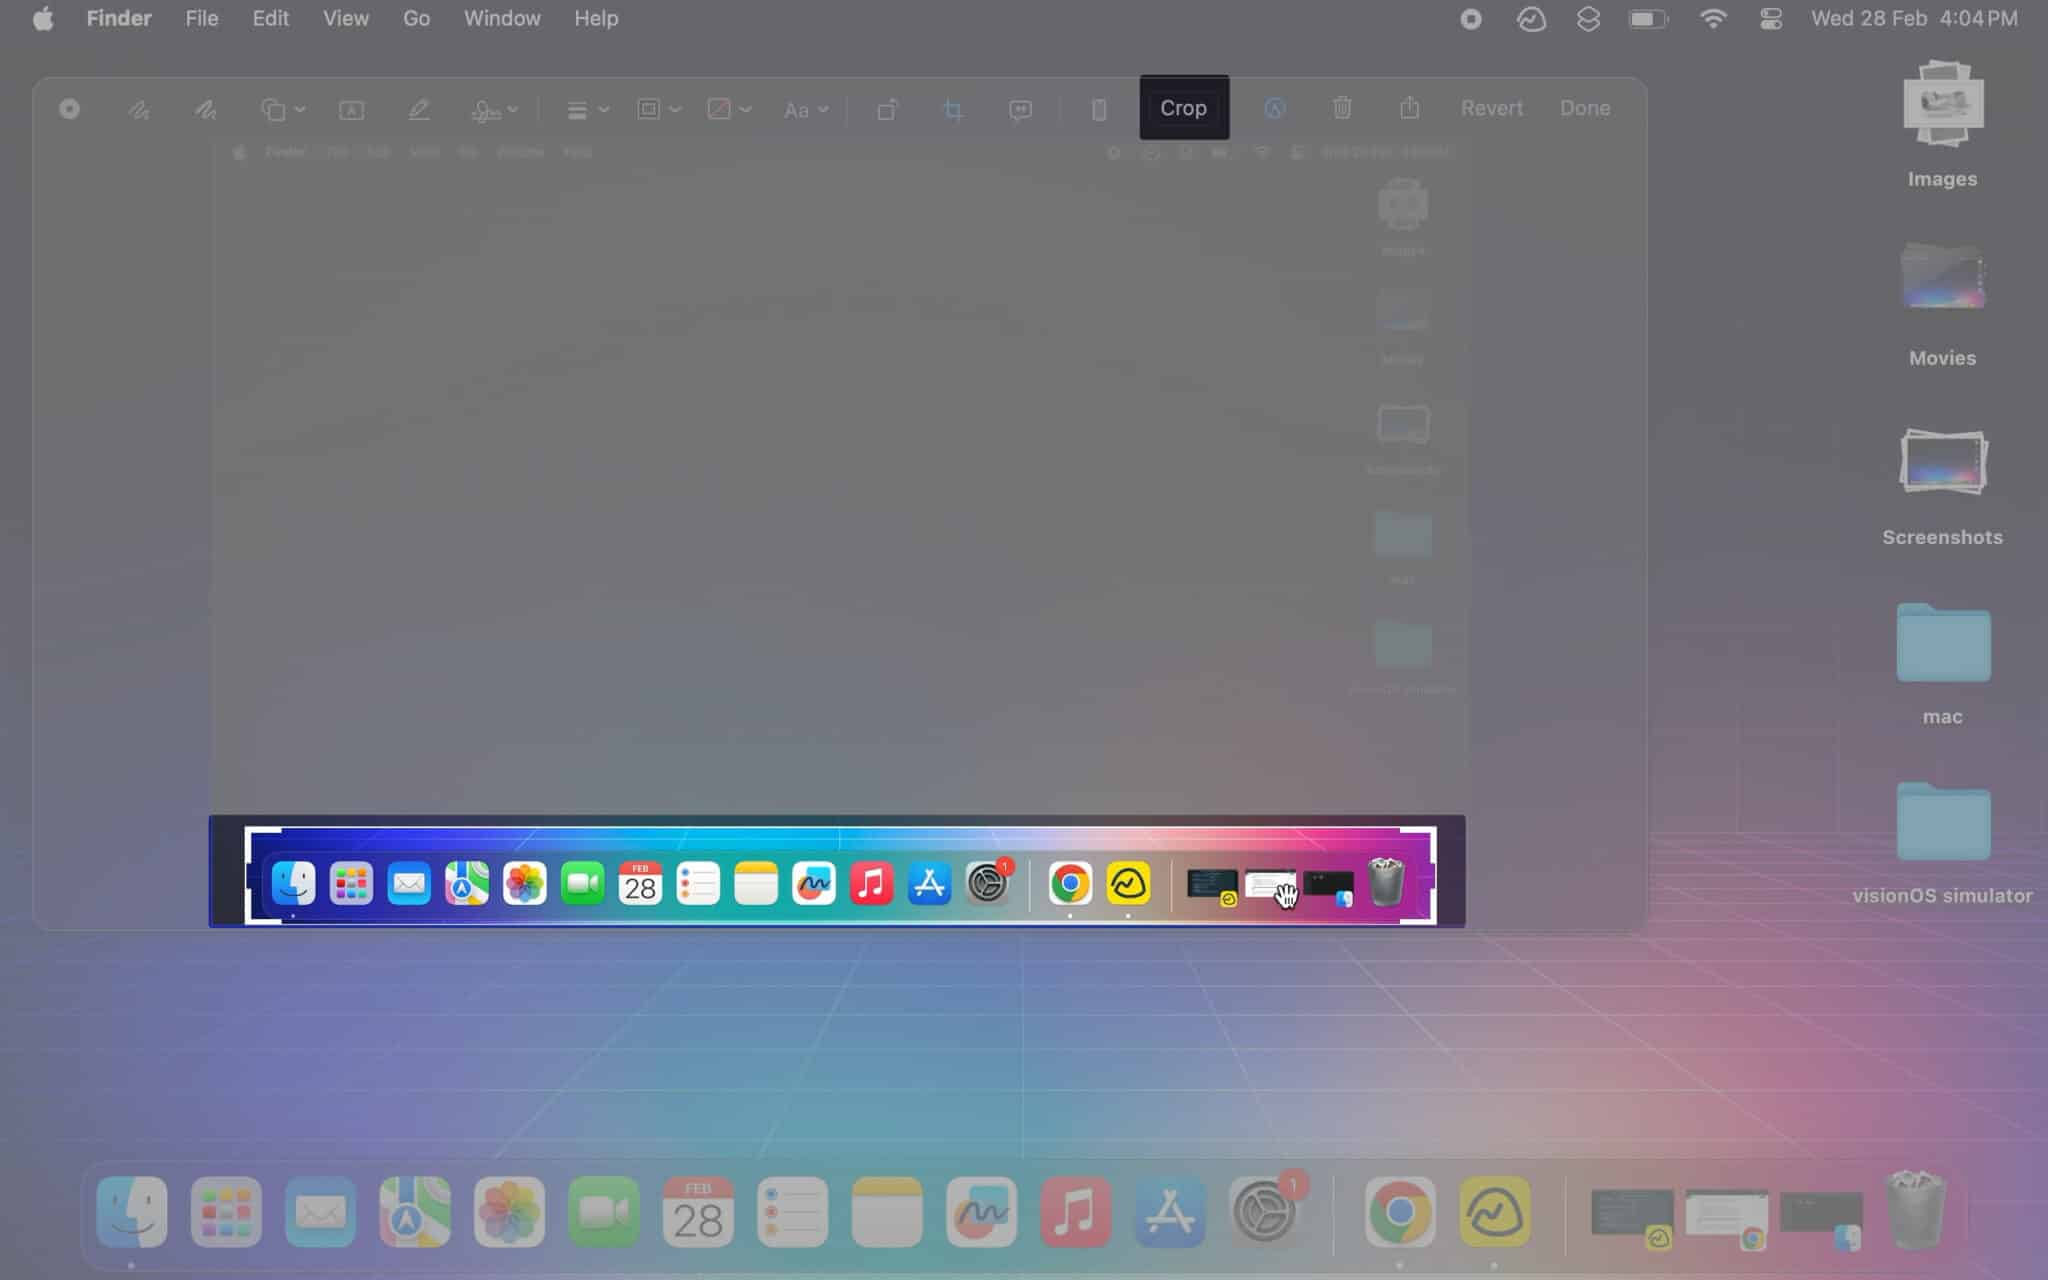Click the share tool icon

click(1408, 106)
